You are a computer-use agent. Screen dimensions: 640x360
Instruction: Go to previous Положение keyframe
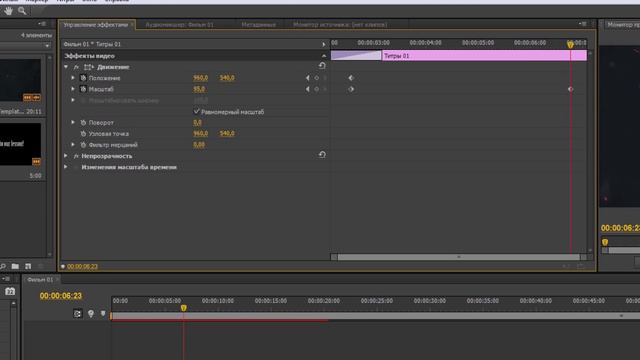pos(307,78)
